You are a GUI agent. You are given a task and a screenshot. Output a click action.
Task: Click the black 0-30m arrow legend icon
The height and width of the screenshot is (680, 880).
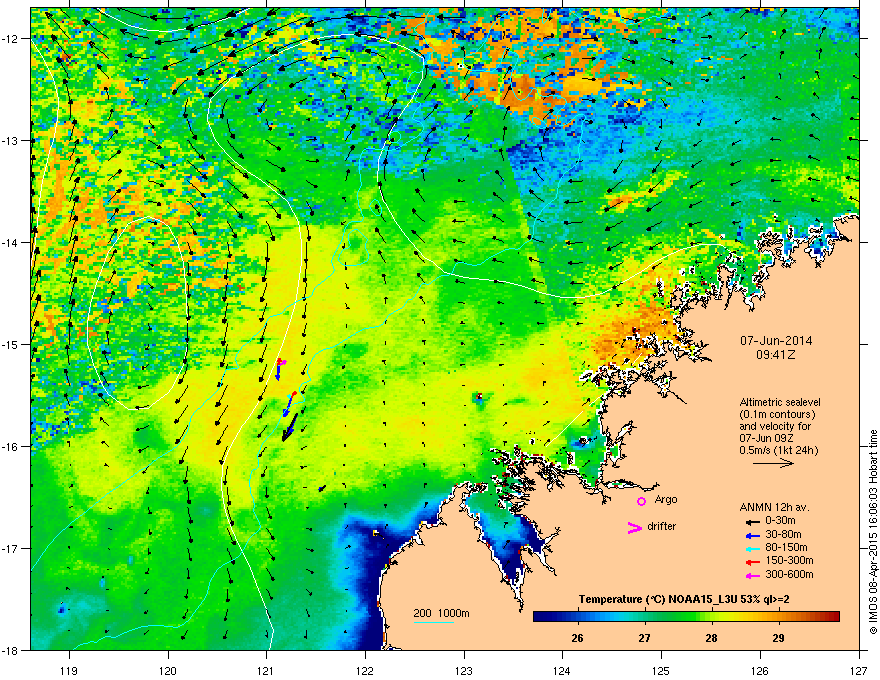coord(751,522)
